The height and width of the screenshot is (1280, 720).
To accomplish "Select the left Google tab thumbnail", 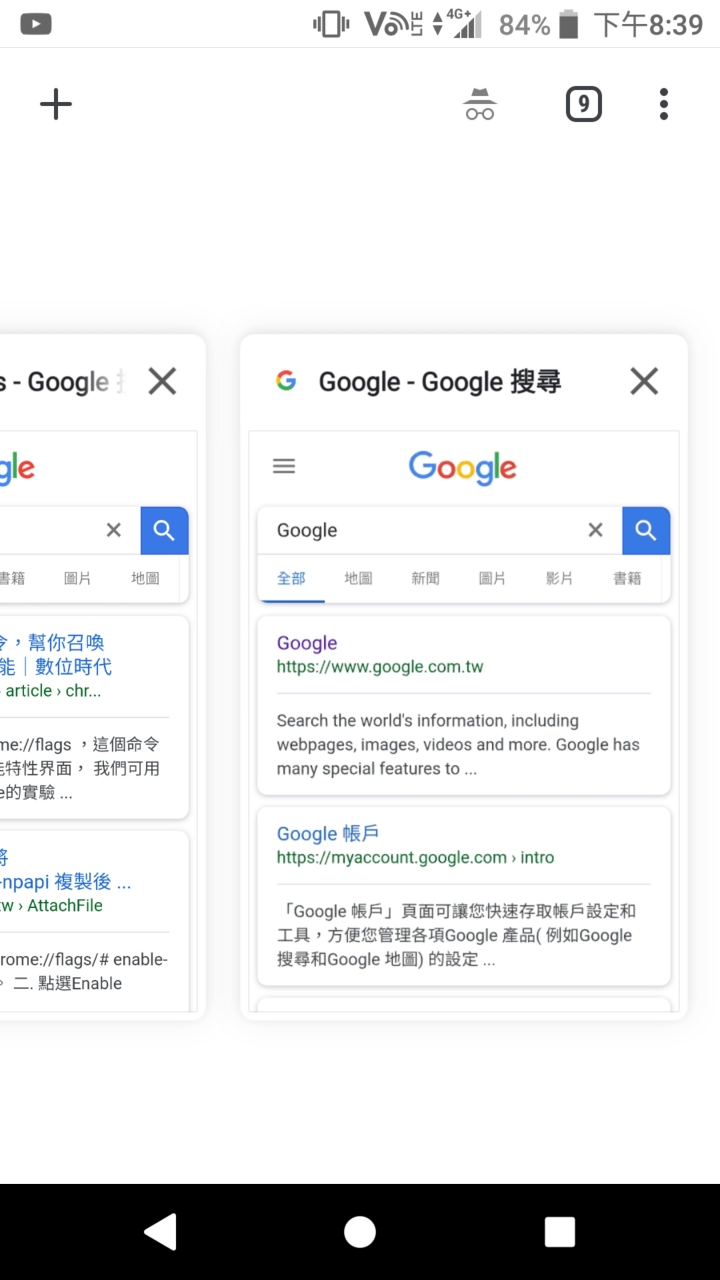I will [96, 720].
